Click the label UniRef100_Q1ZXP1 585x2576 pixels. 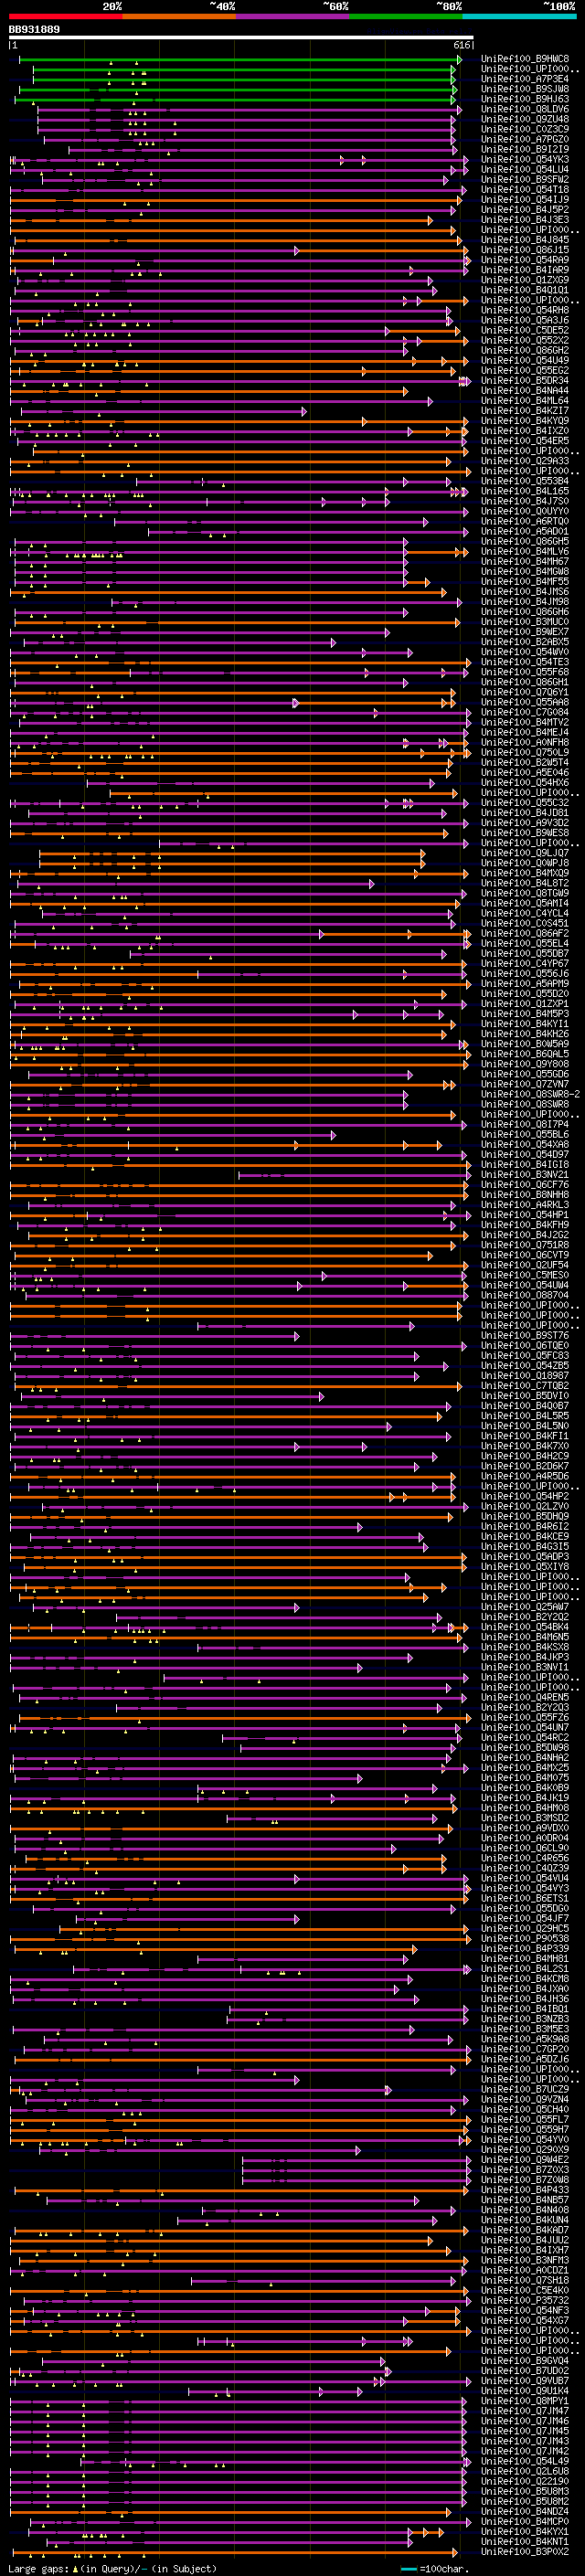point(525,1004)
